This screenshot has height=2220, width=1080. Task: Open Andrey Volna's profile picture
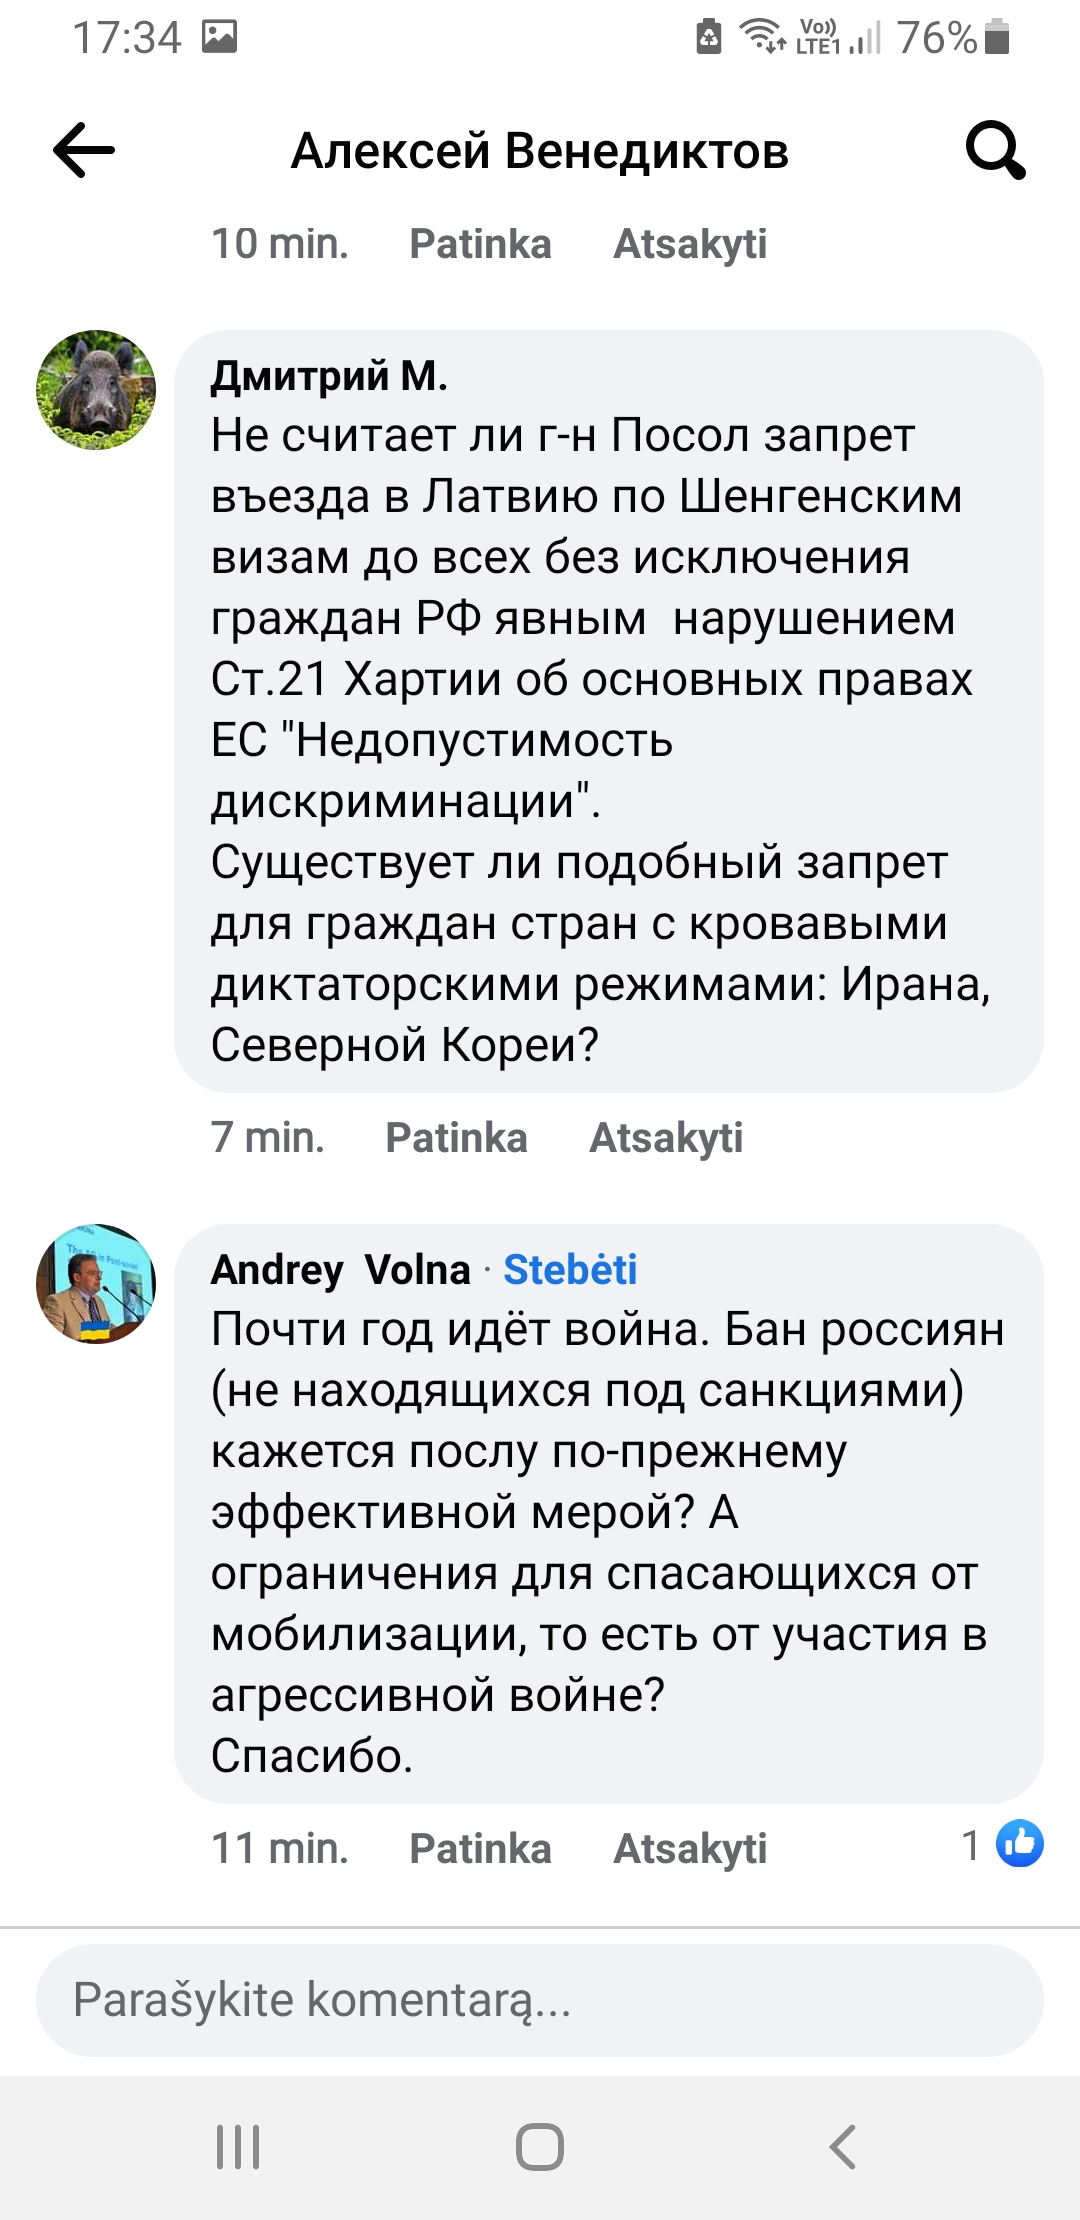click(x=96, y=1284)
